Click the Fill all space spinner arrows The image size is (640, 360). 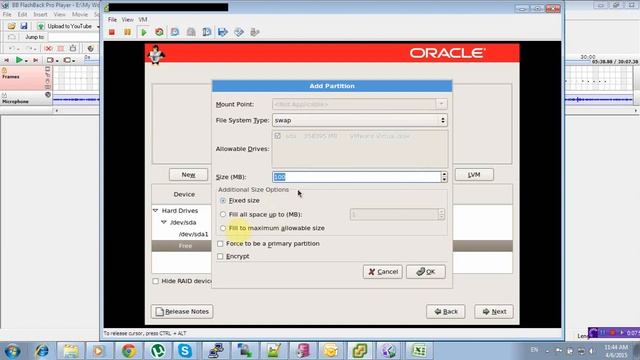pos(441,214)
